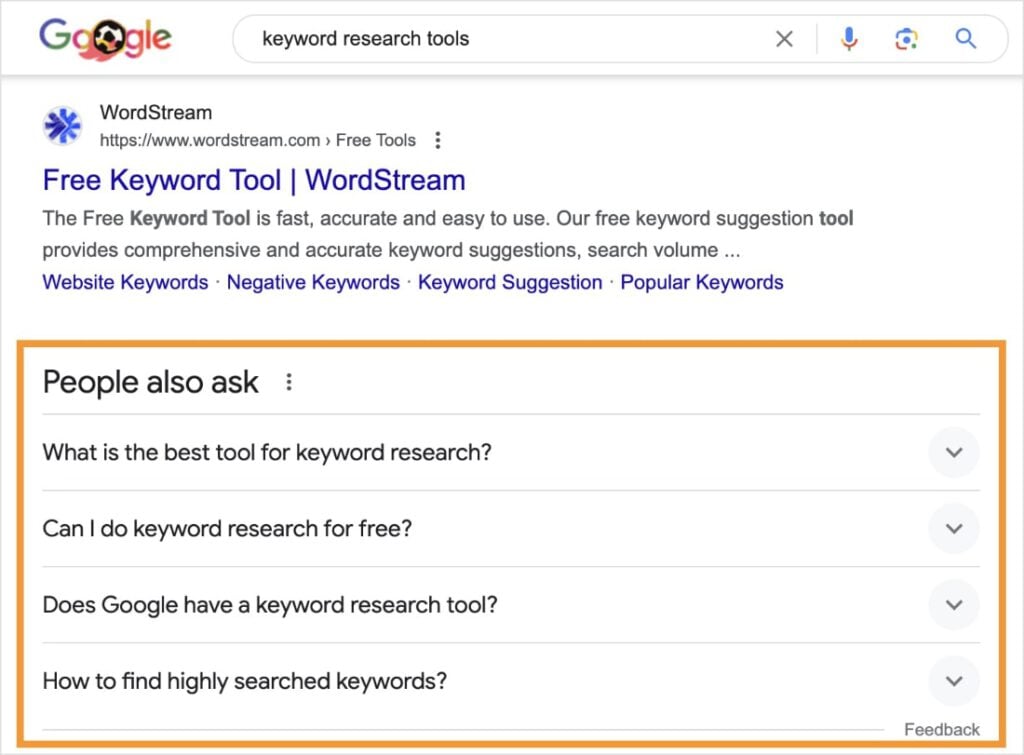This screenshot has width=1024, height=755.
Task: Open the Negative Keywords sitelink
Action: [312, 282]
